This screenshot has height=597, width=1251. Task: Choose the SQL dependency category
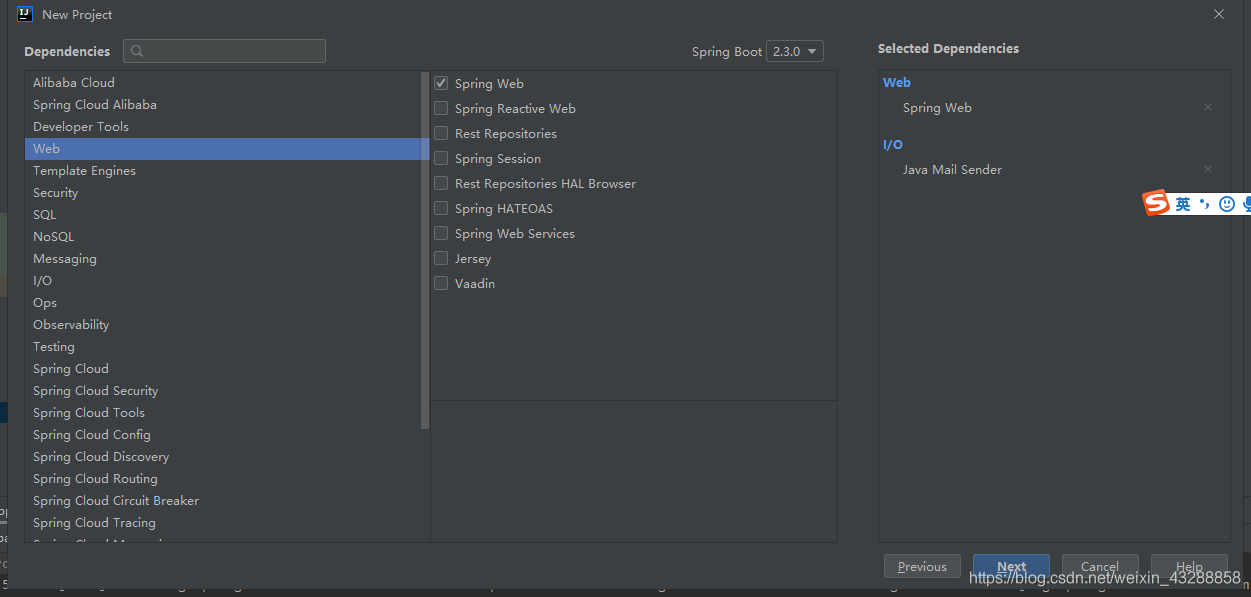click(x=44, y=214)
